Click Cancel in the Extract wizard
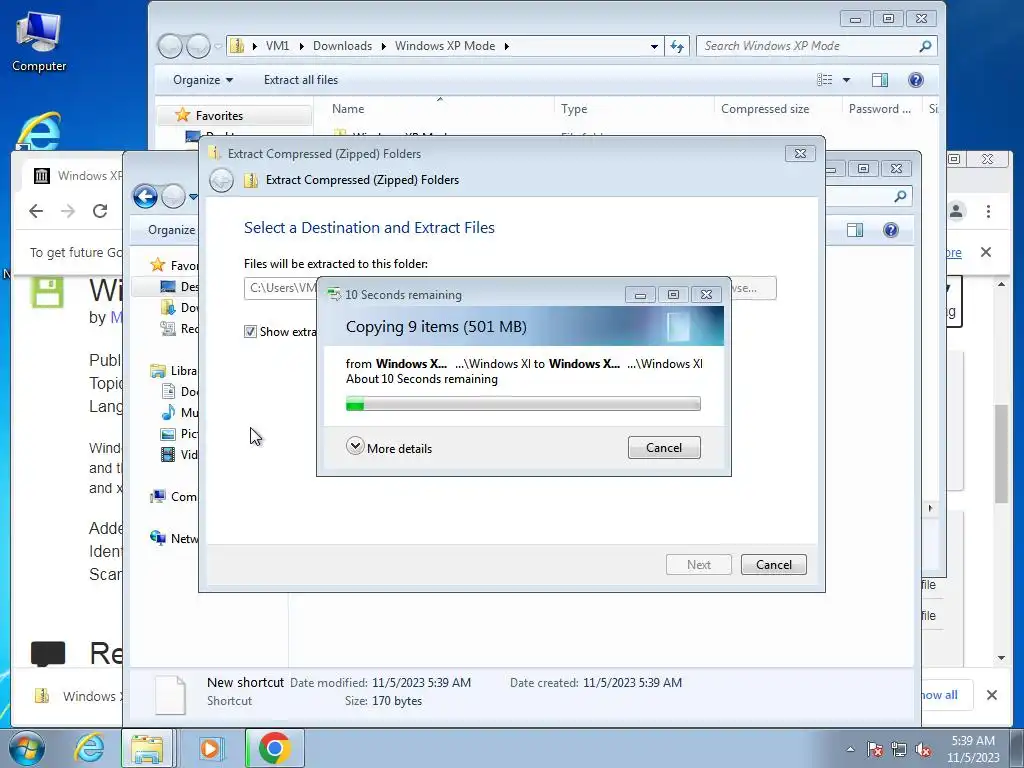The height and width of the screenshot is (768, 1024). pos(773,564)
